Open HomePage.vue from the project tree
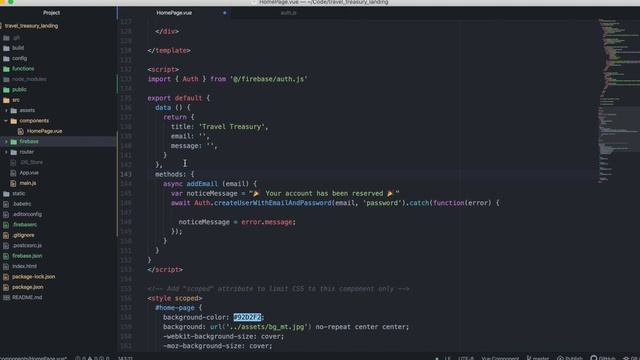The height and width of the screenshot is (360, 640). coord(44,131)
